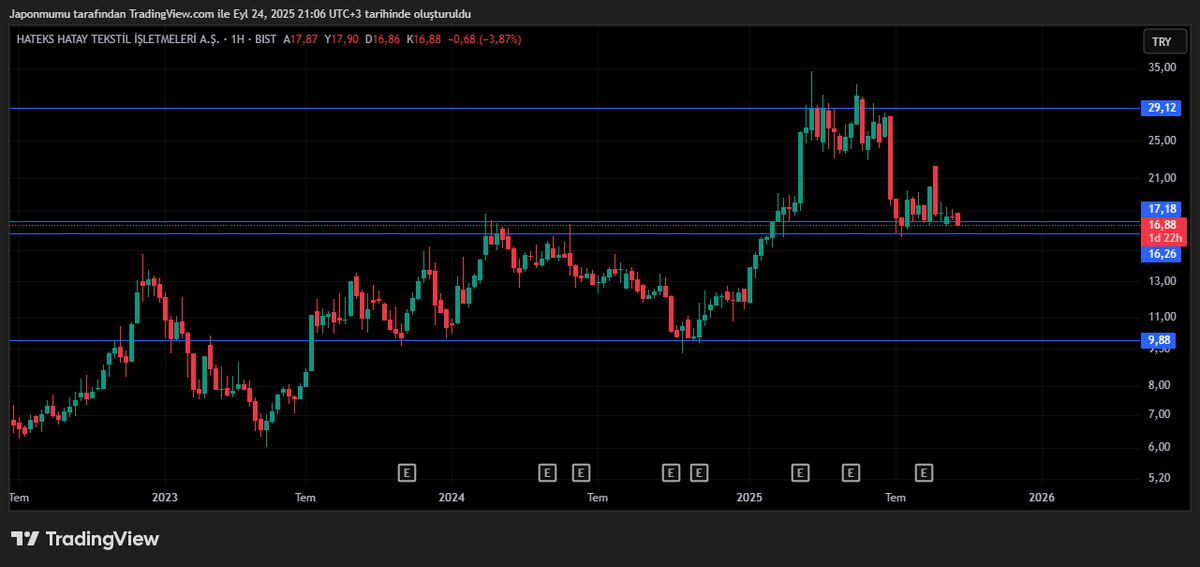This screenshot has height=567, width=1200.
Task: Click the TradingView logo at bottom left
Action: [x=85, y=539]
